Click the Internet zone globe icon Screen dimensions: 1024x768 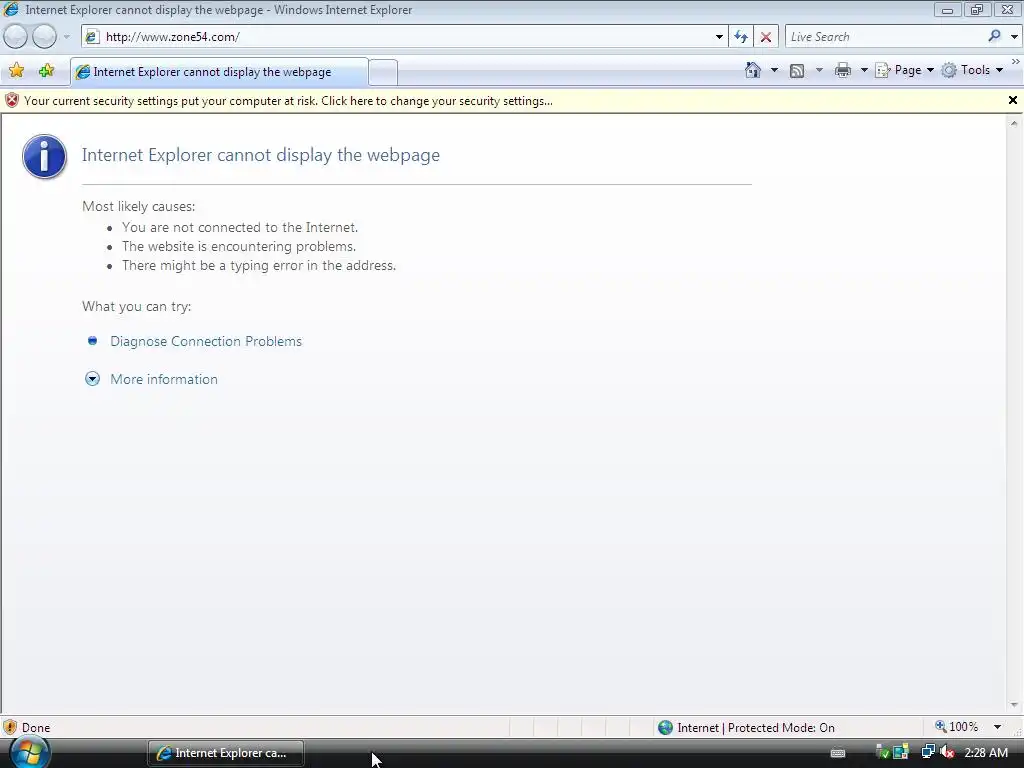tap(665, 728)
